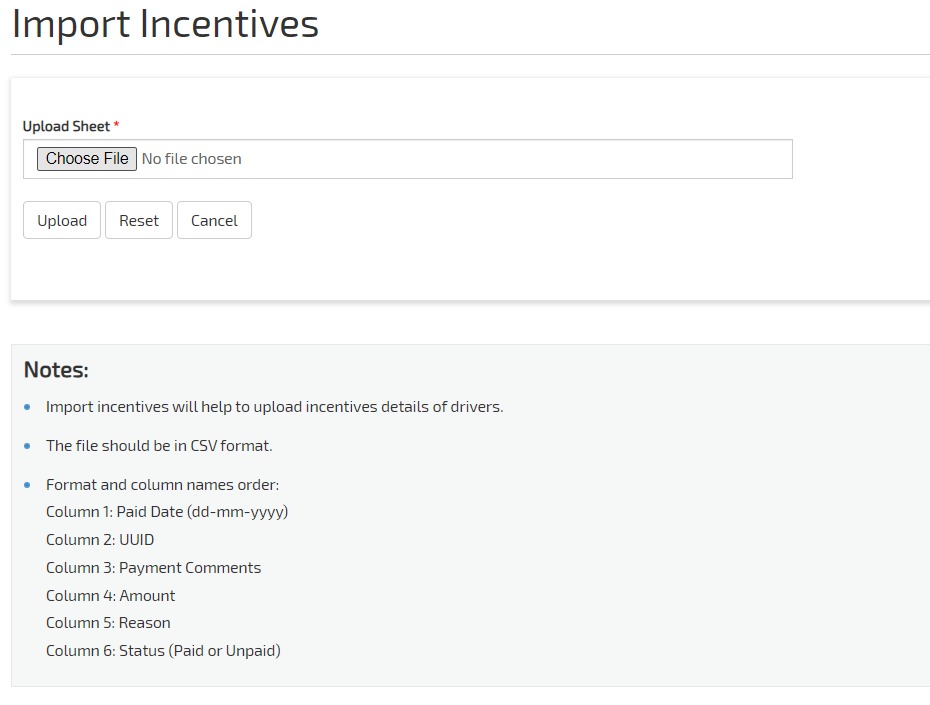Click the red required asterisk
The width and height of the screenshot is (930, 705).
116,126
